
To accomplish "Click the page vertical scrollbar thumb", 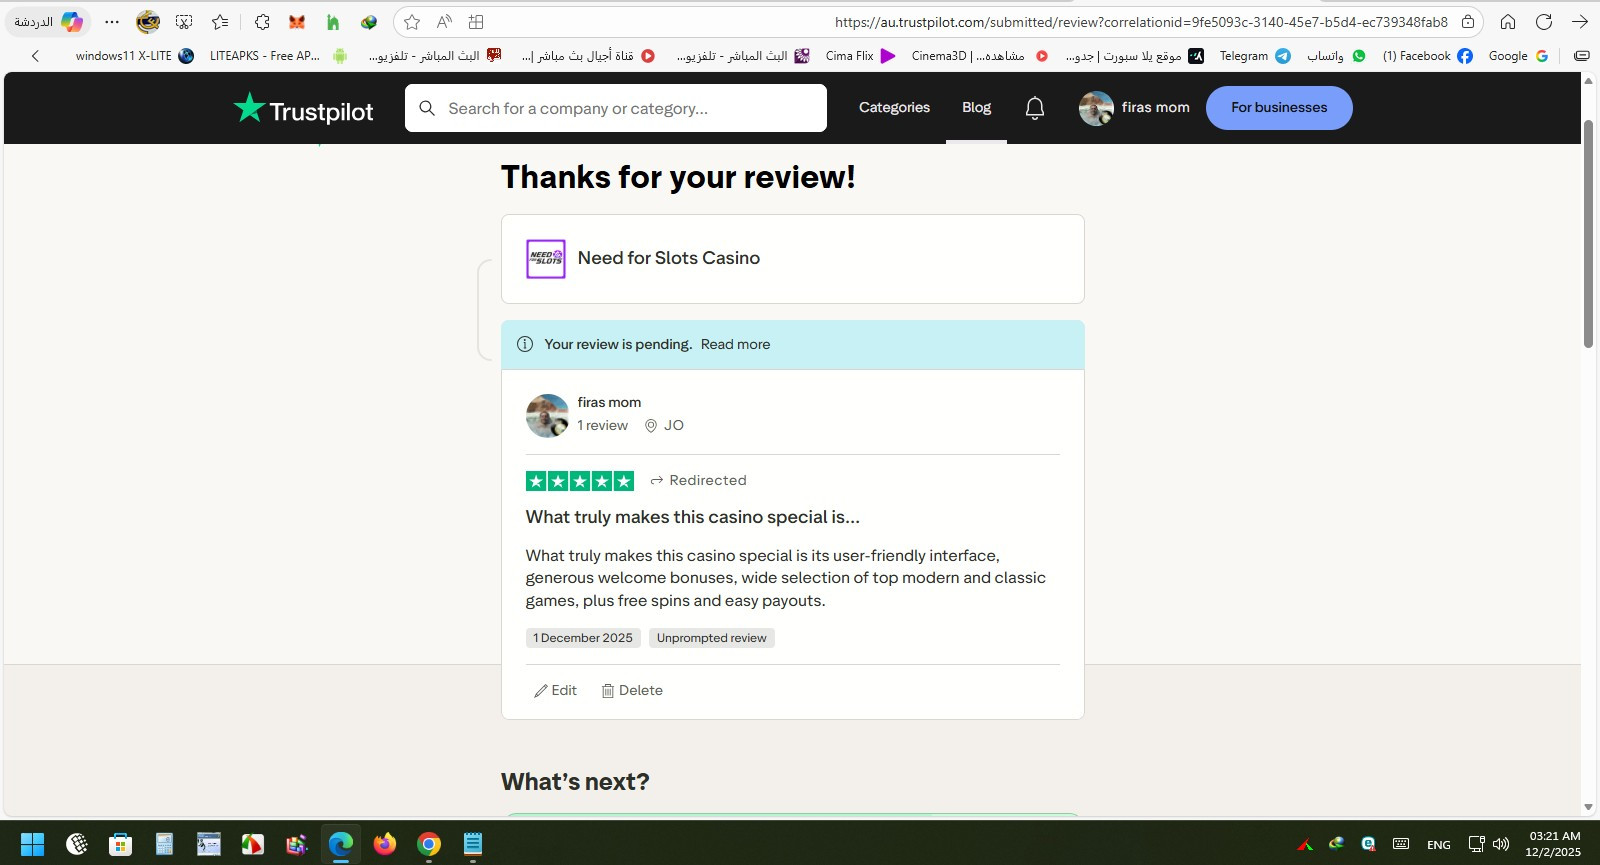I will click(1588, 234).
